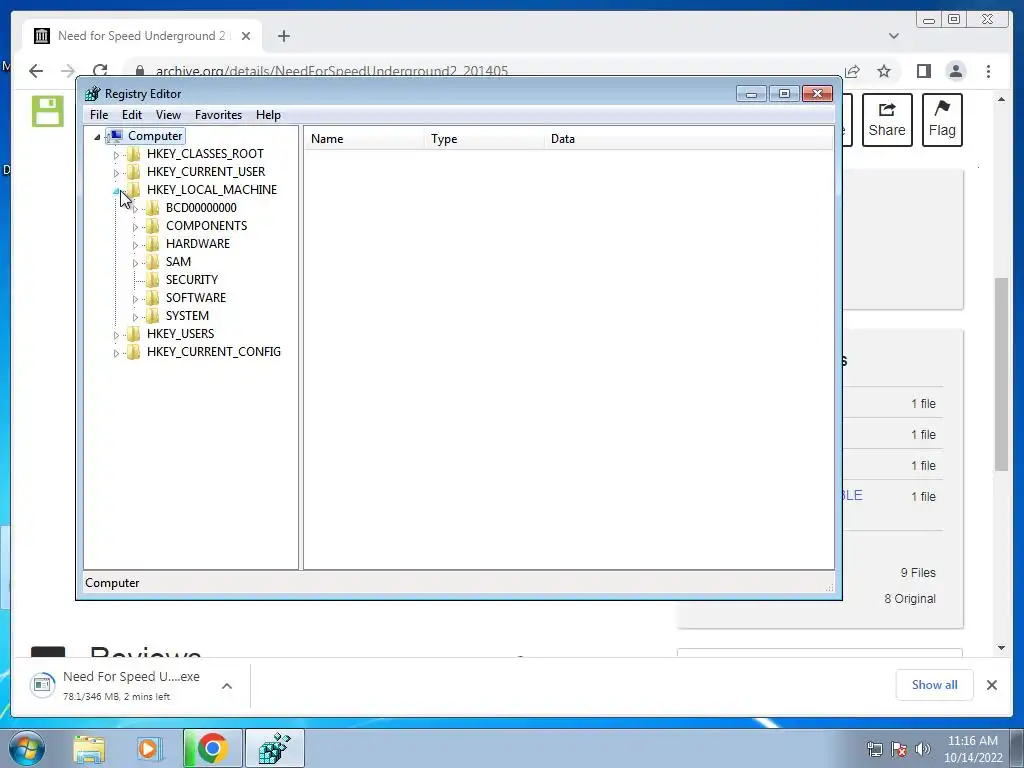
Task: Click the Registry Editor title bar icon
Action: pyautogui.click(x=93, y=93)
